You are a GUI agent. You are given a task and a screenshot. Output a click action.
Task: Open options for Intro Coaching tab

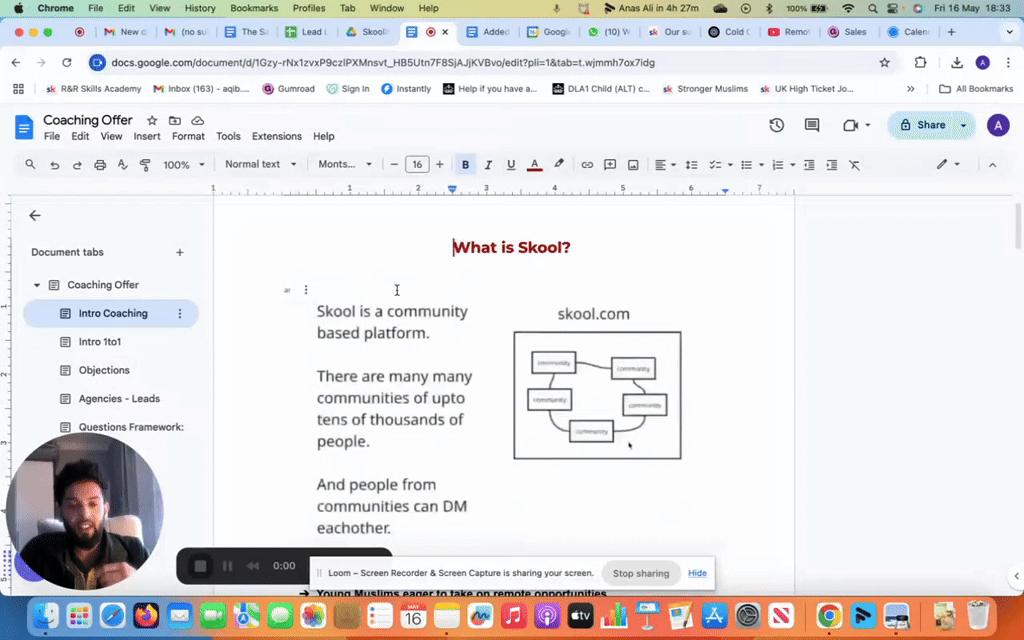[x=180, y=313]
